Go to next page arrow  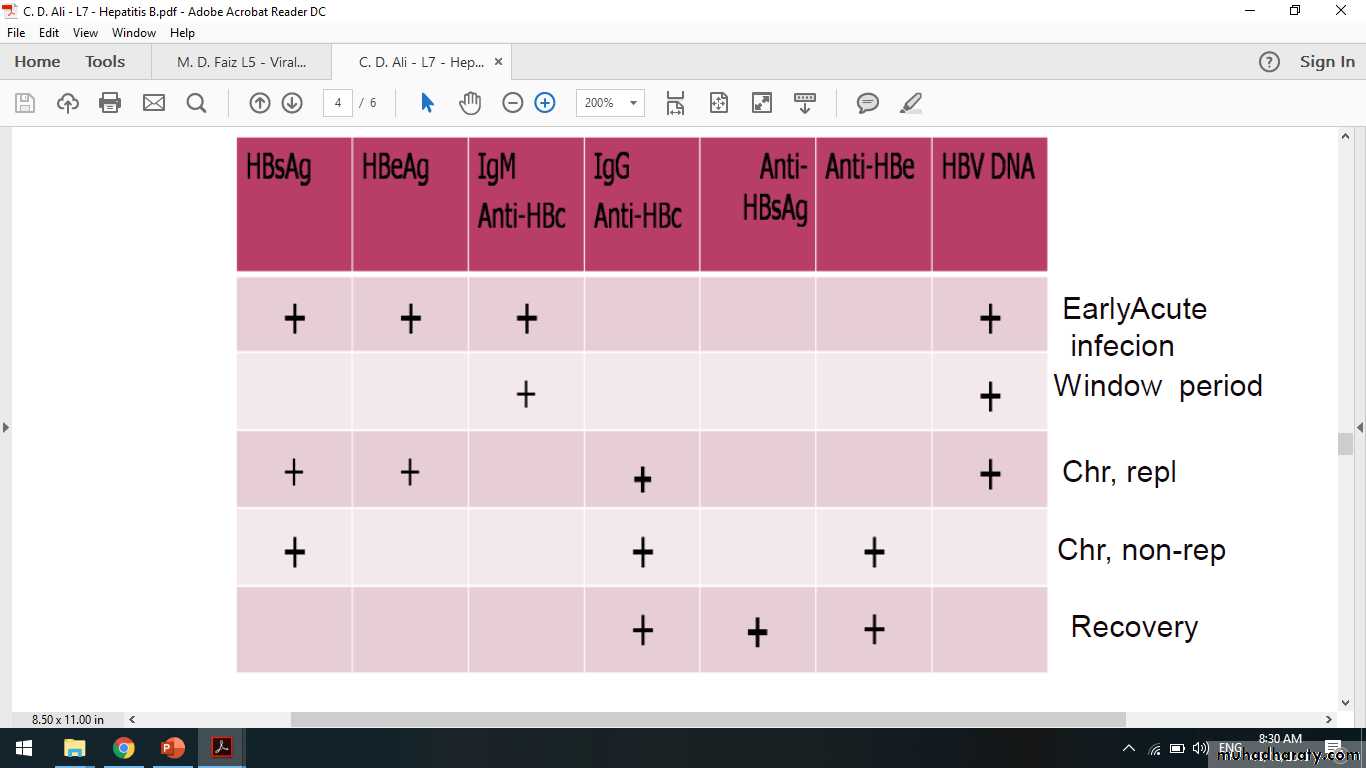[292, 103]
